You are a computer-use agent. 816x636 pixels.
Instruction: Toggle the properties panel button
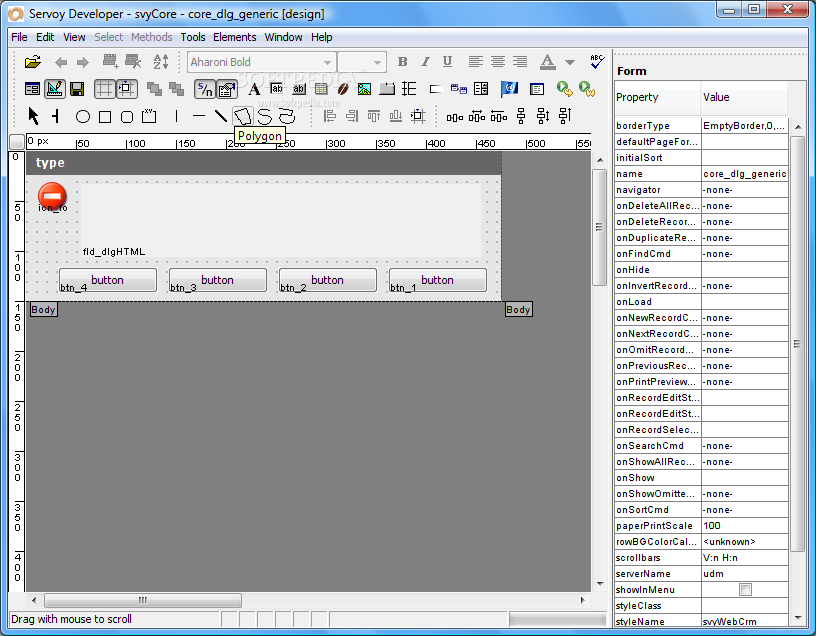(227, 89)
